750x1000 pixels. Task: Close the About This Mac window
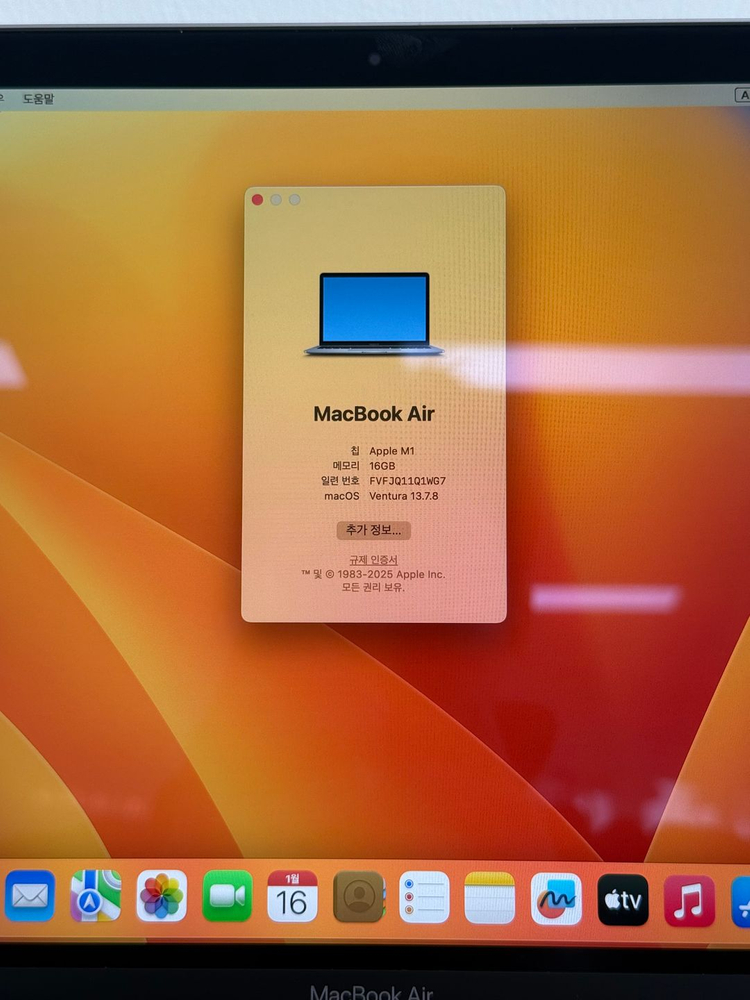257,200
